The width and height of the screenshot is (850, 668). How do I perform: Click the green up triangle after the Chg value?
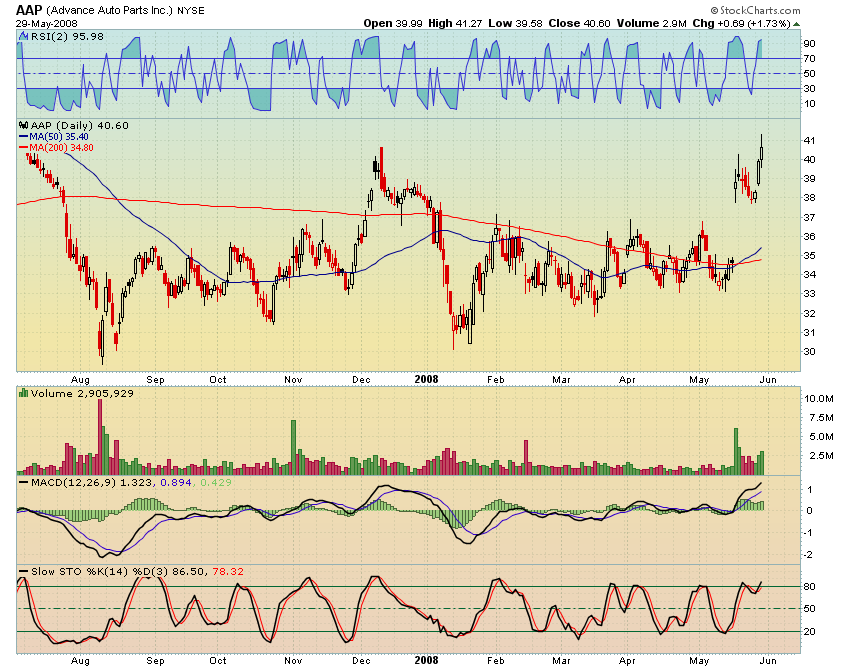[796, 24]
